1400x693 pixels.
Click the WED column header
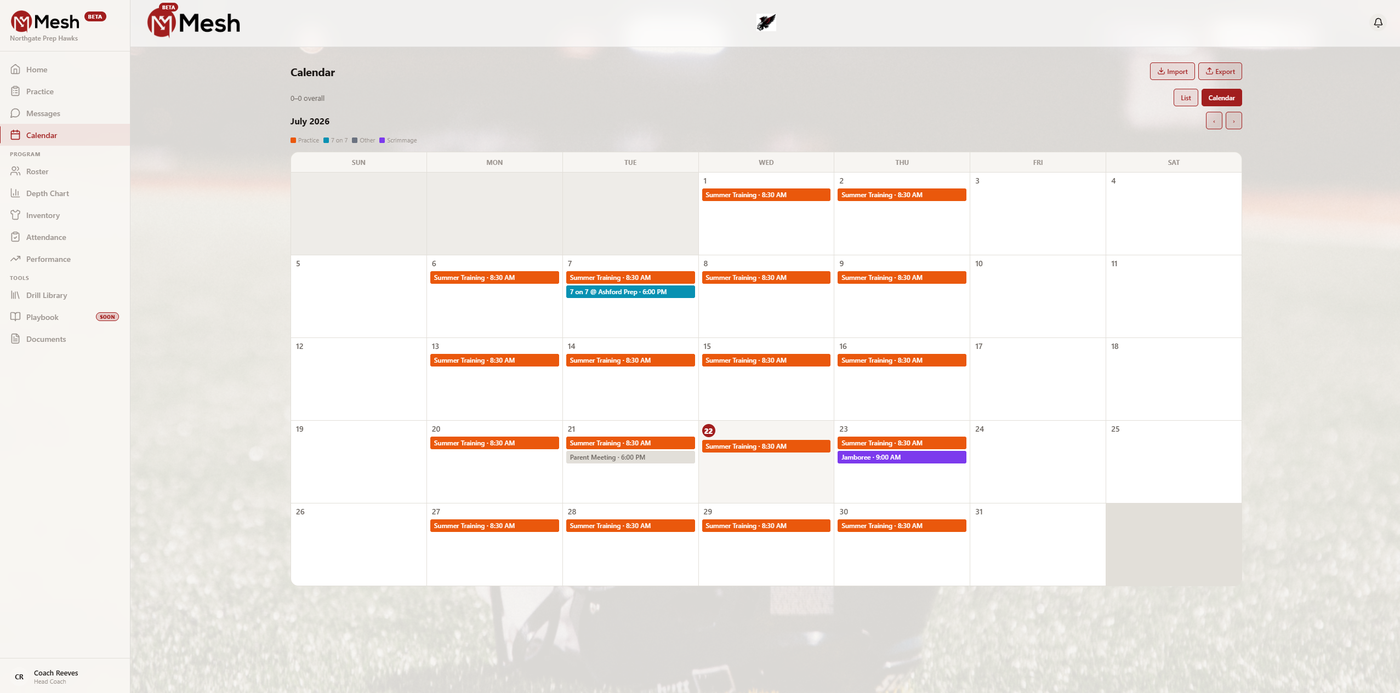pyautogui.click(x=766, y=162)
